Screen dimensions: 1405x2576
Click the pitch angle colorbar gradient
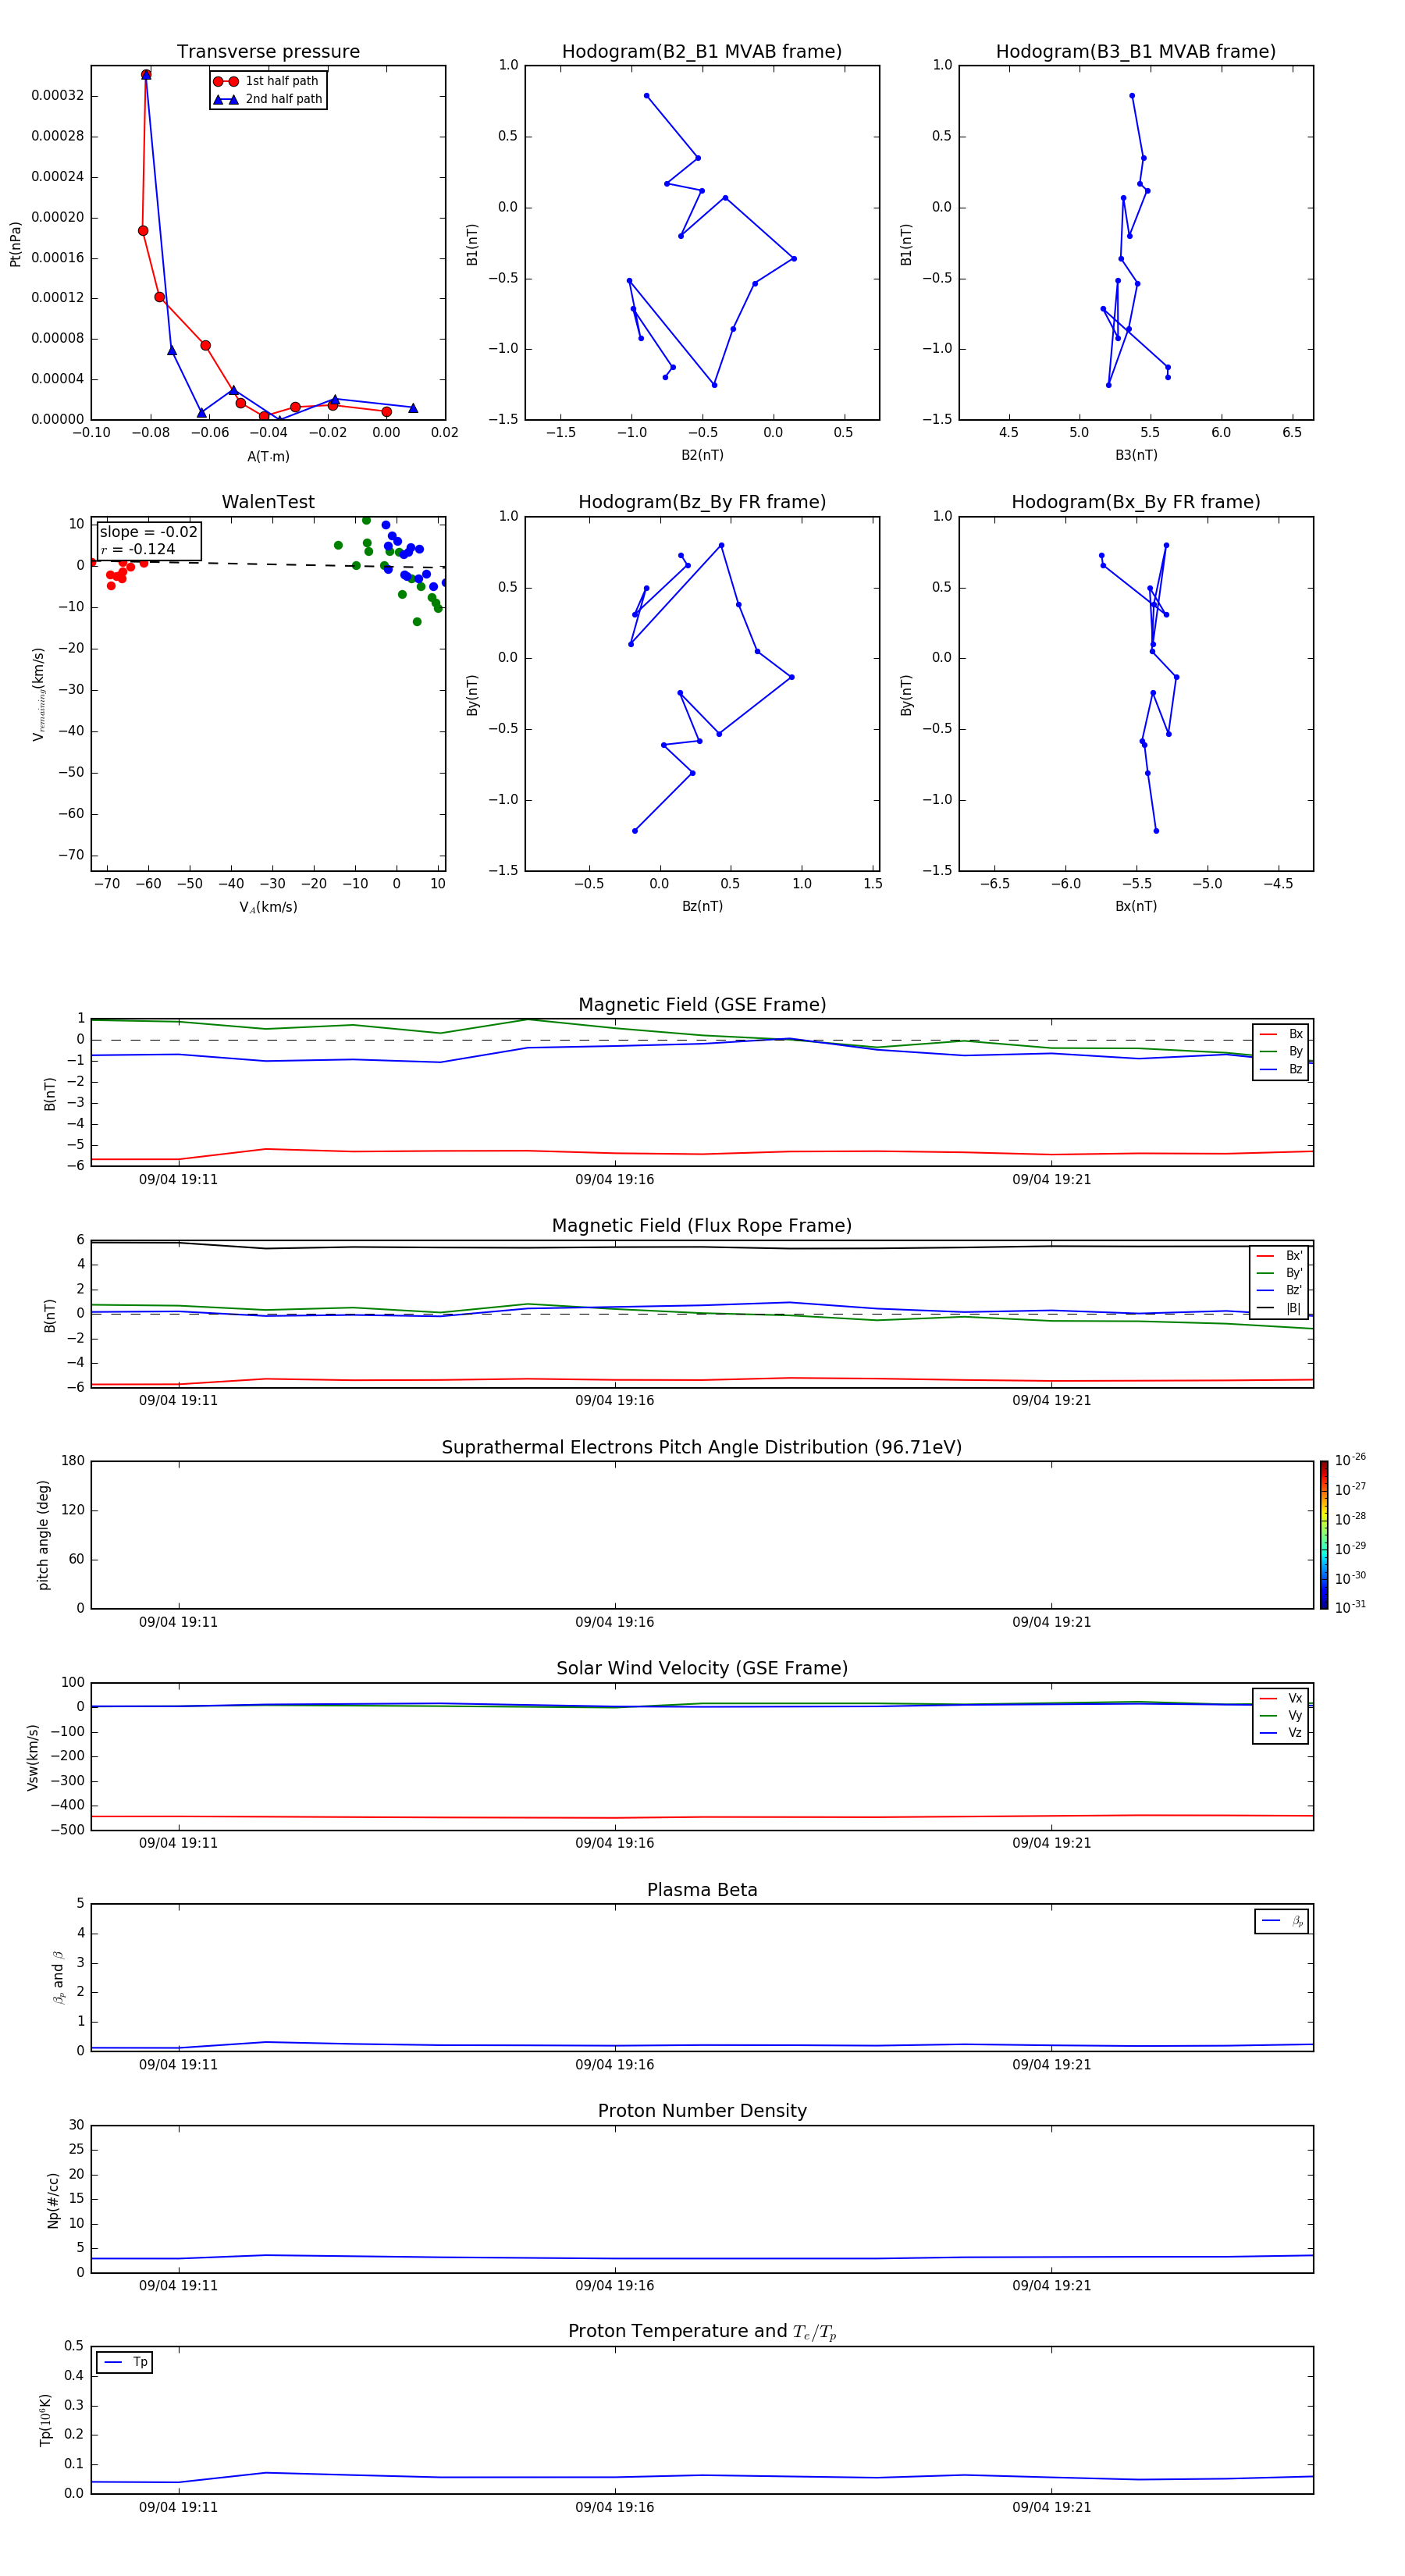click(1324, 1535)
